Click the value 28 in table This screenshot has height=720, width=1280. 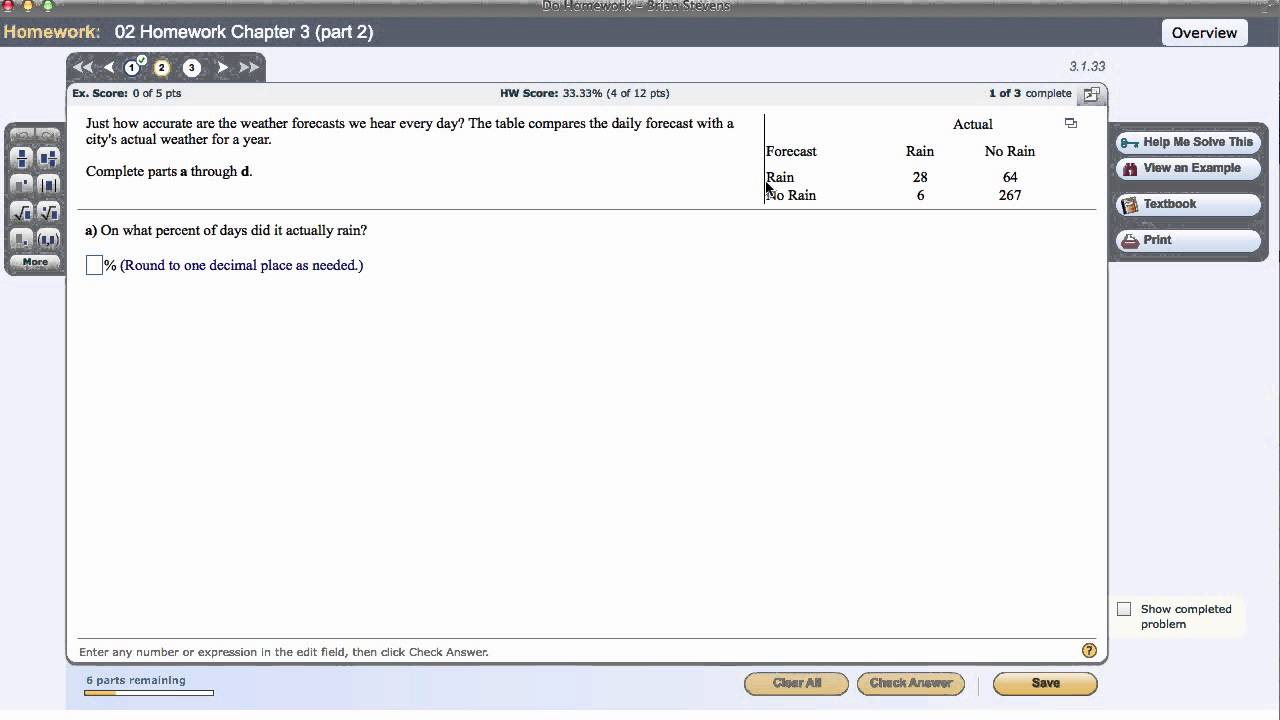[x=920, y=177]
